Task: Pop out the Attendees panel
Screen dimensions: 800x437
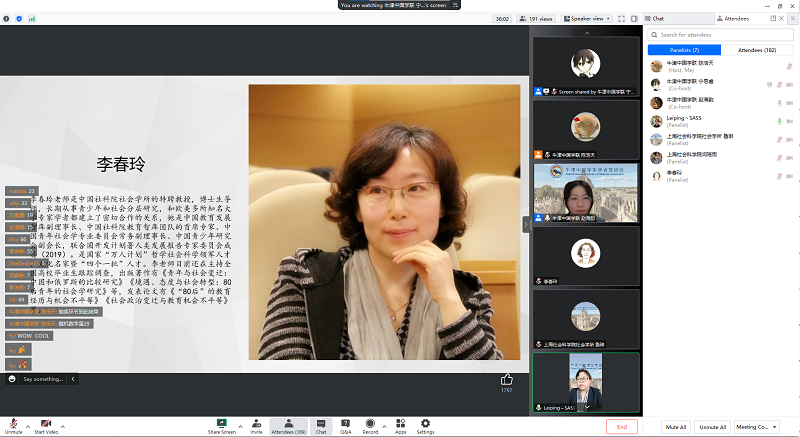Action: point(773,18)
